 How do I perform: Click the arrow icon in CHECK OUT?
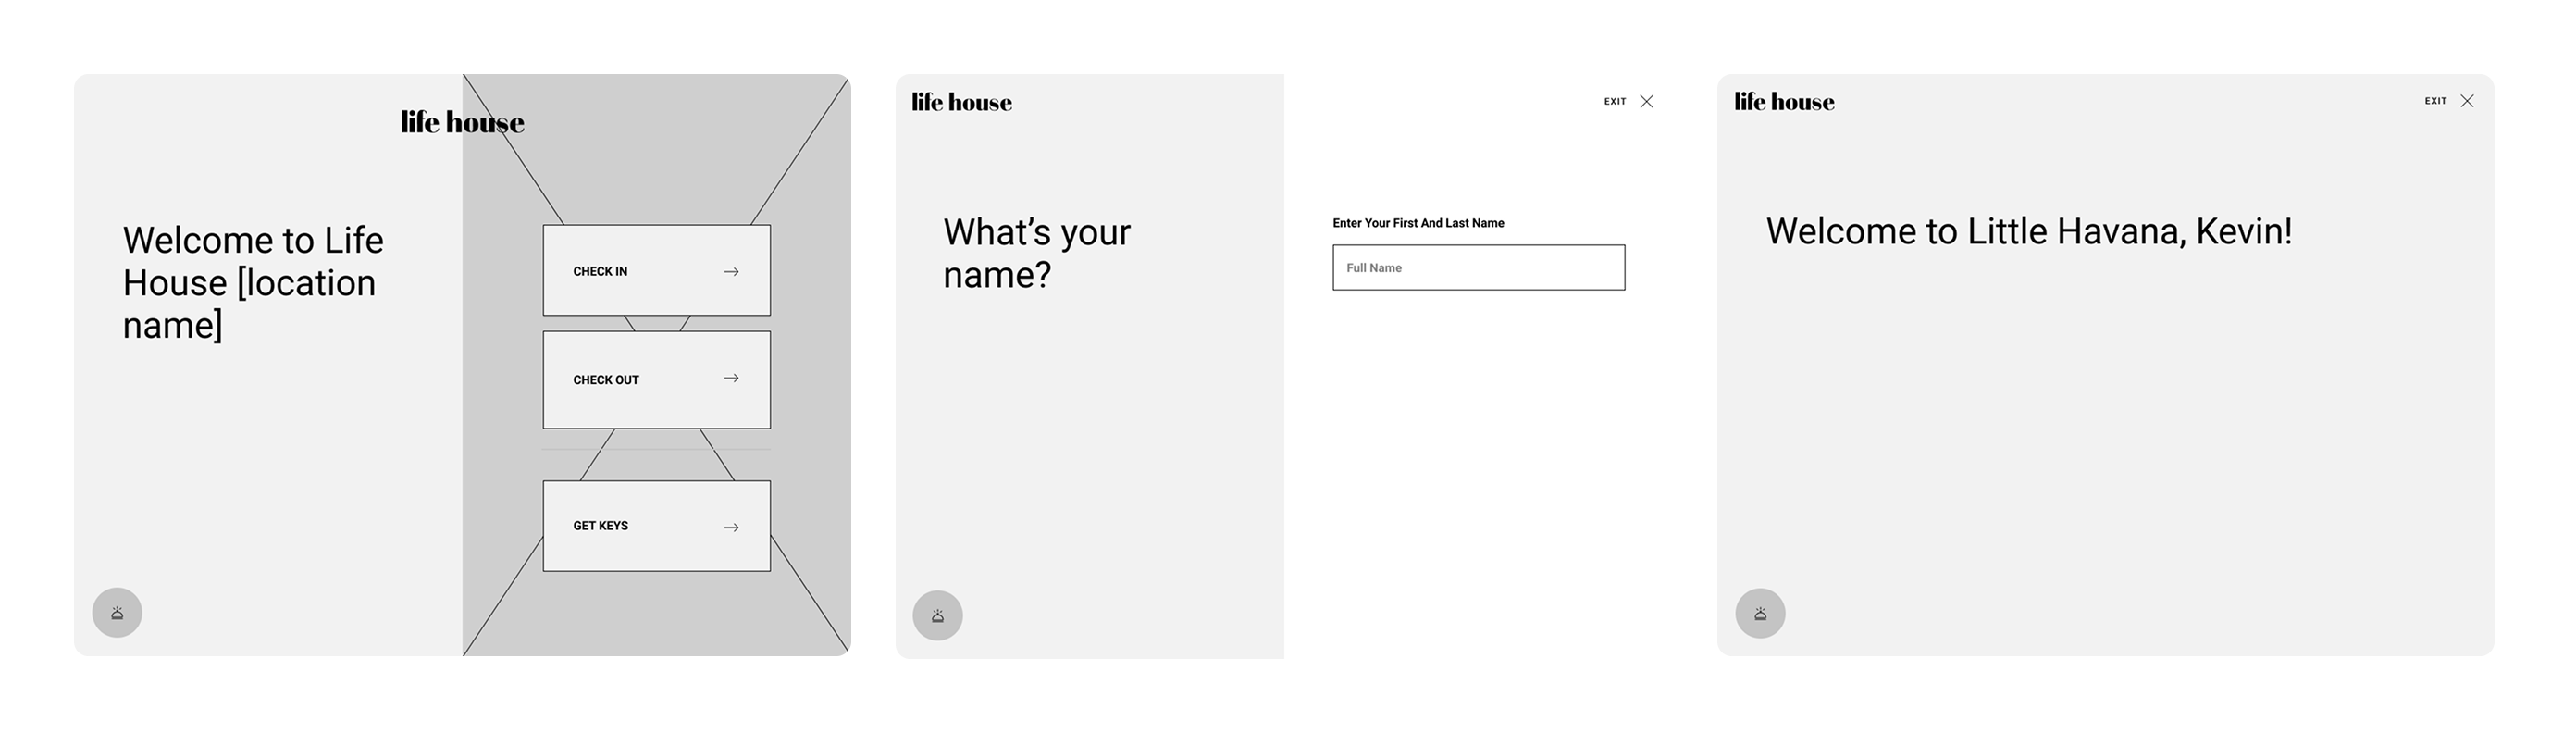[x=731, y=378]
